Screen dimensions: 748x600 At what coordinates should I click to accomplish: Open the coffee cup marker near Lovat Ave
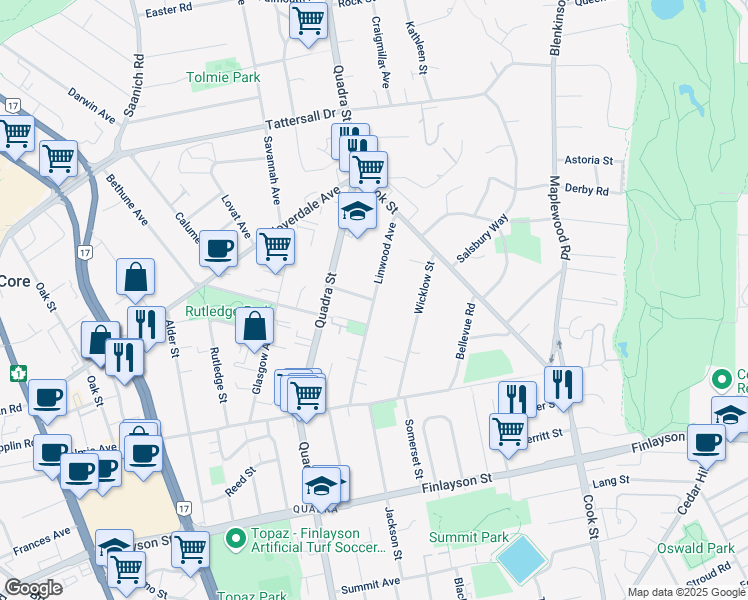(218, 248)
